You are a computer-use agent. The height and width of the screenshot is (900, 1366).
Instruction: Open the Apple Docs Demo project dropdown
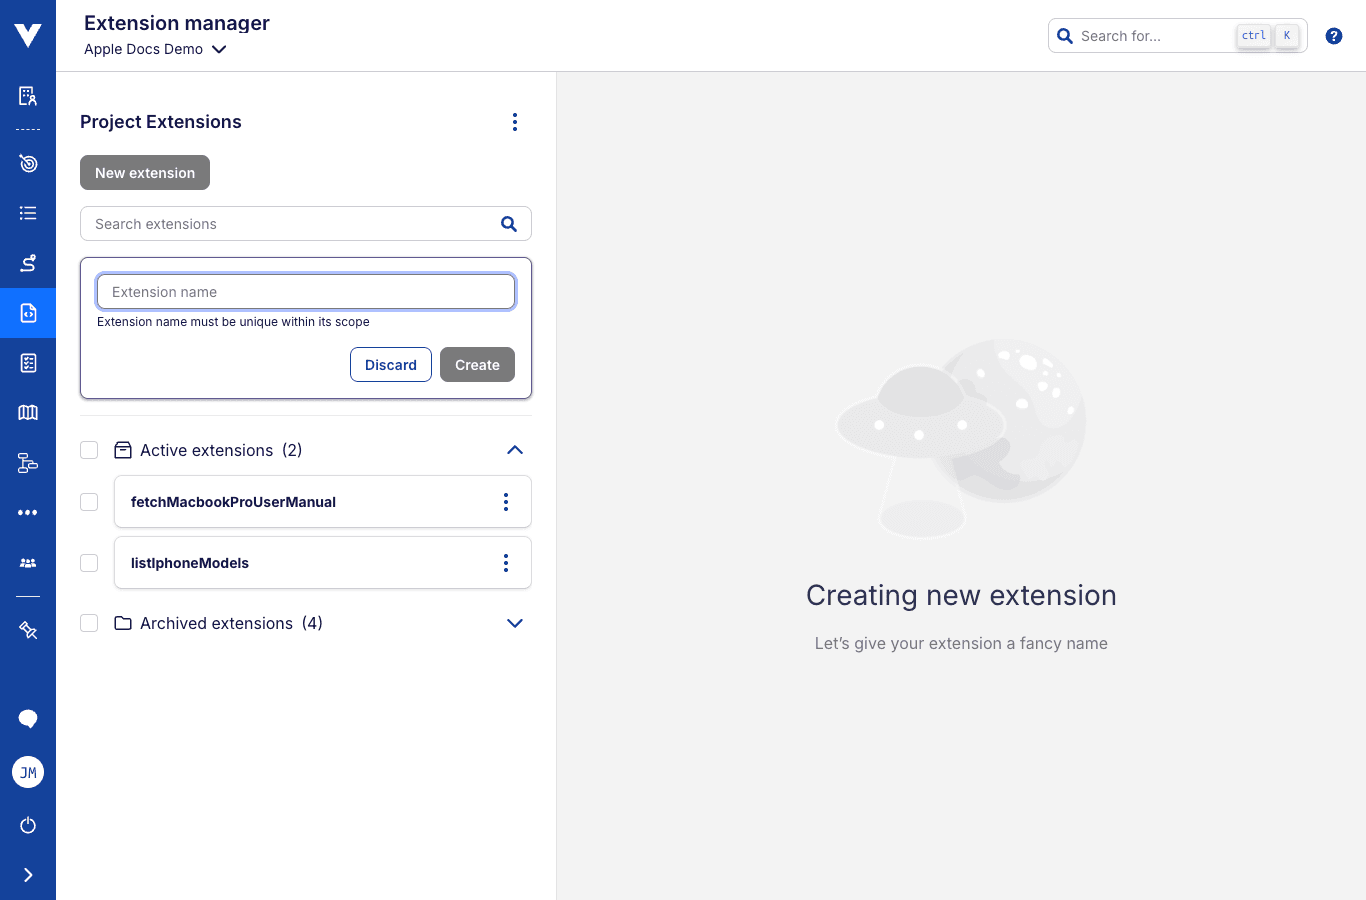tap(155, 48)
